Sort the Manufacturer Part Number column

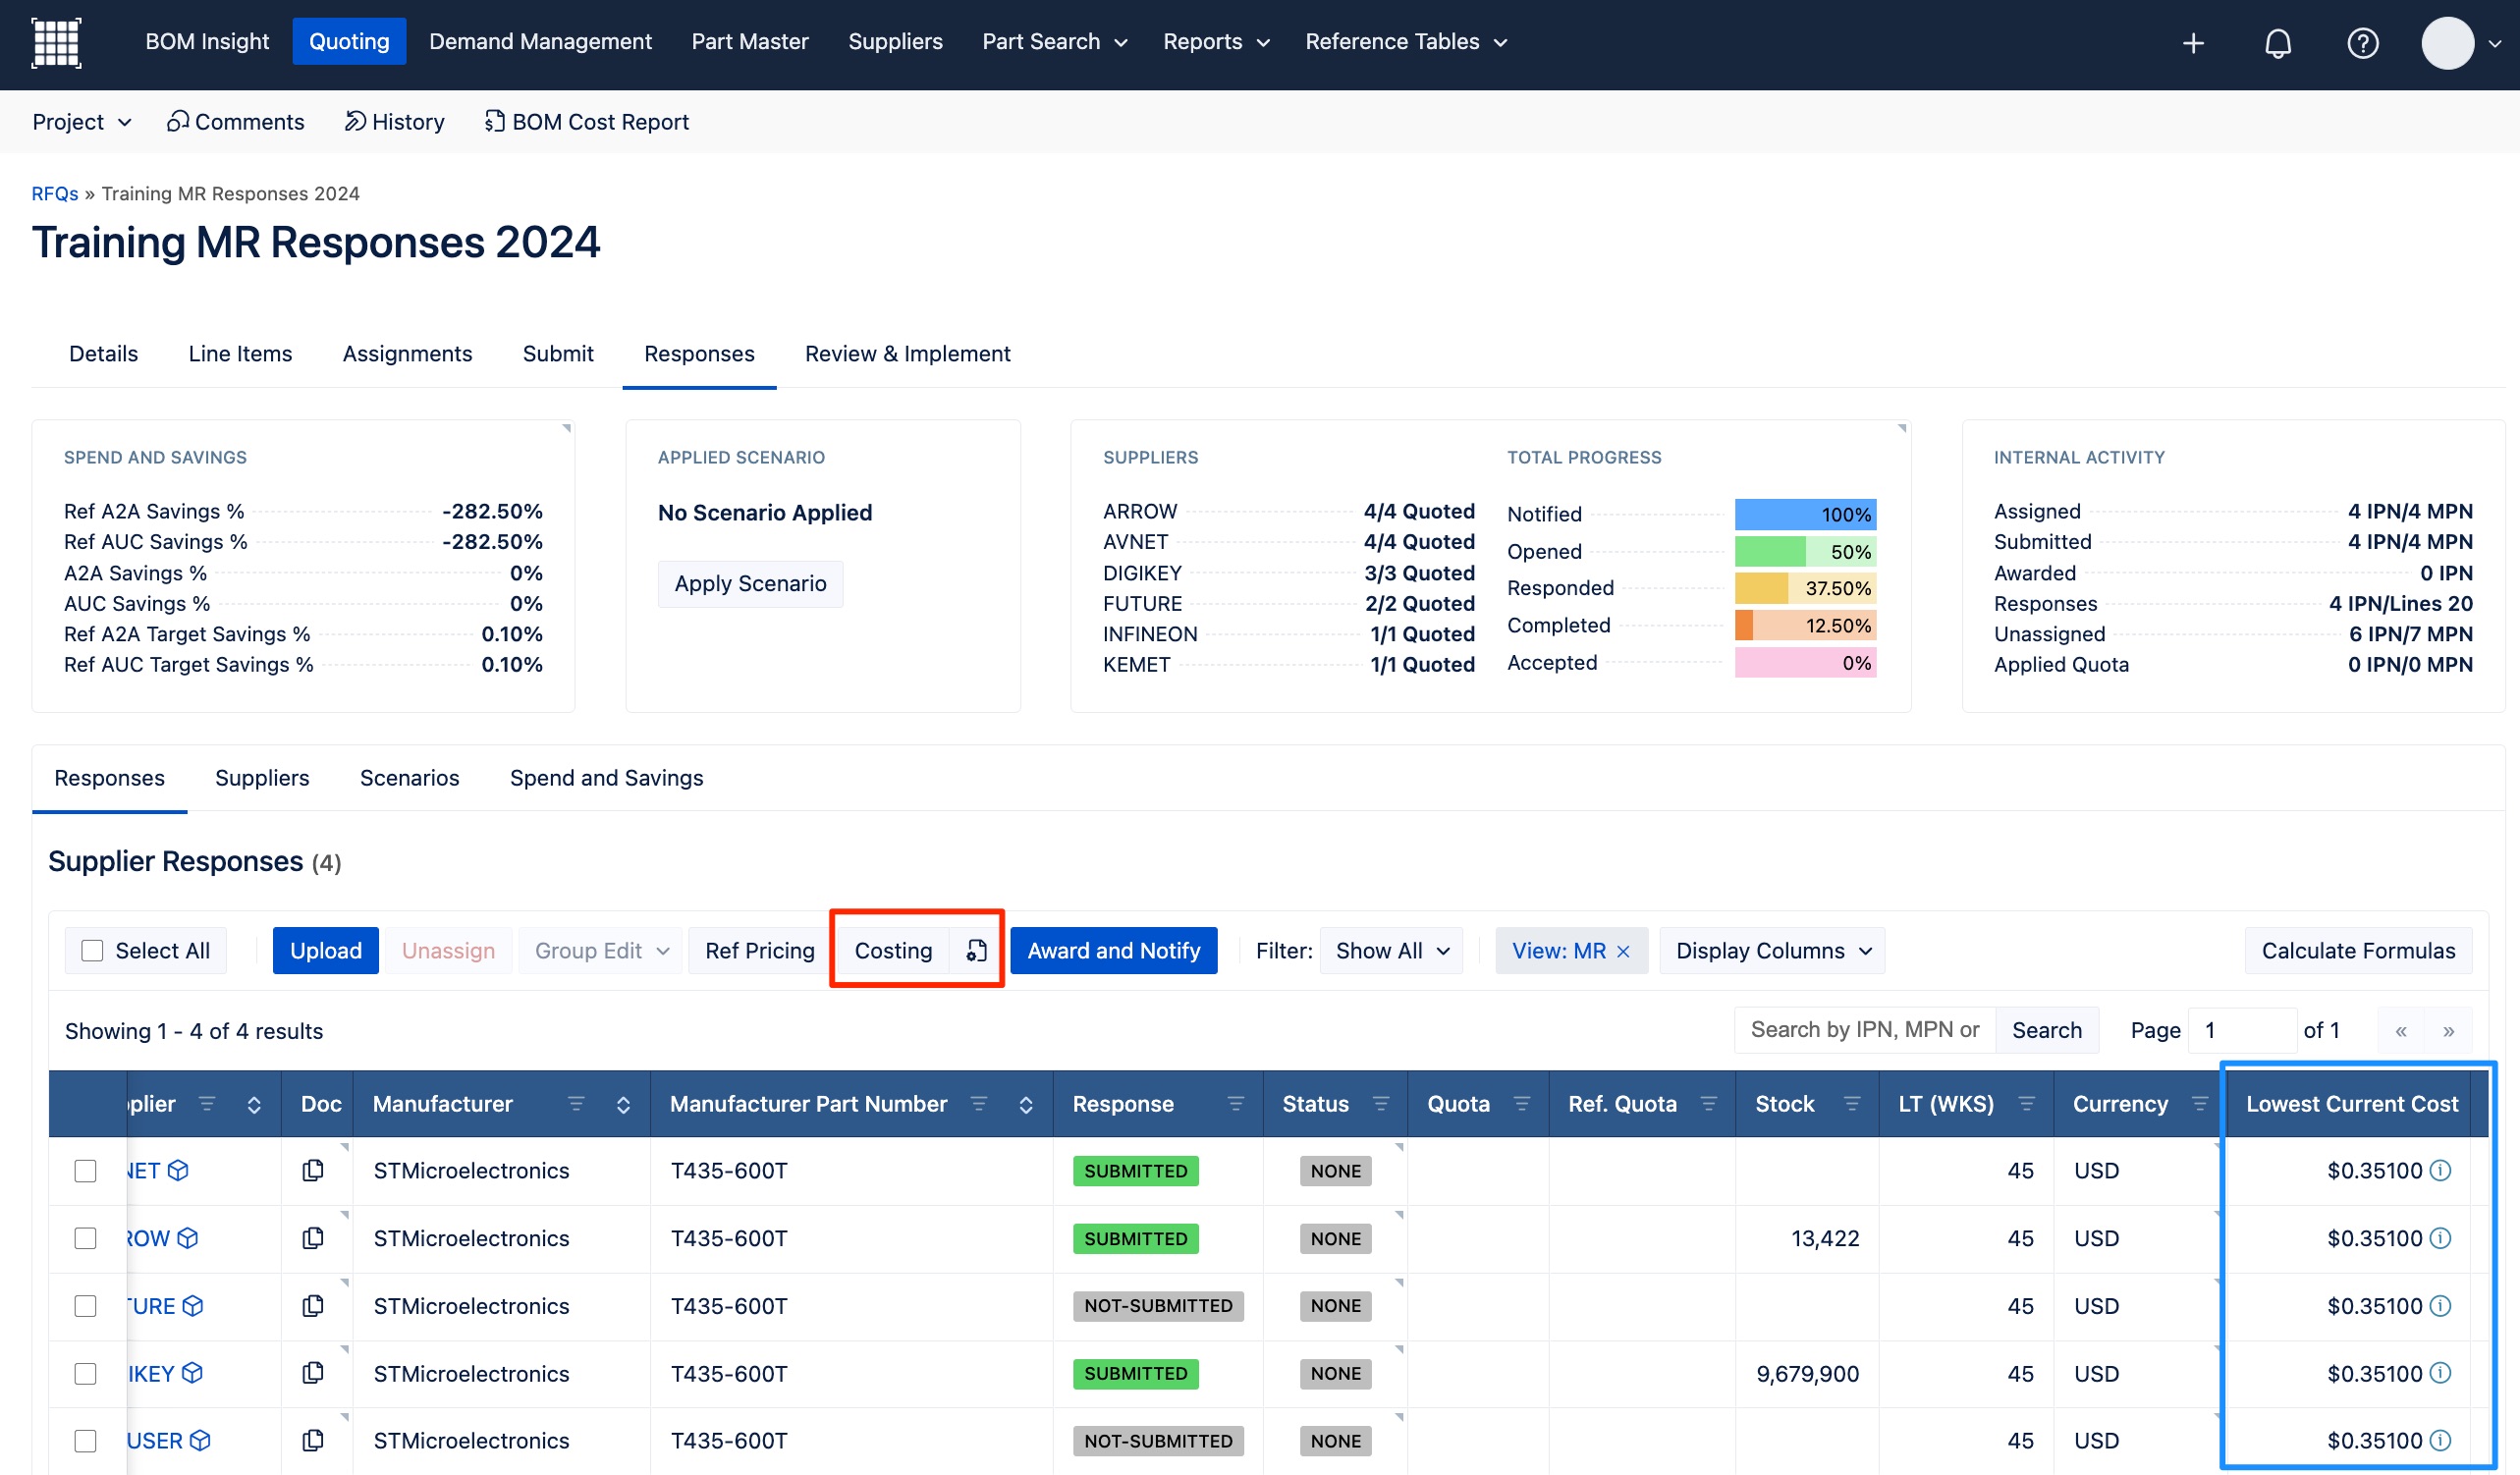tap(1026, 1104)
